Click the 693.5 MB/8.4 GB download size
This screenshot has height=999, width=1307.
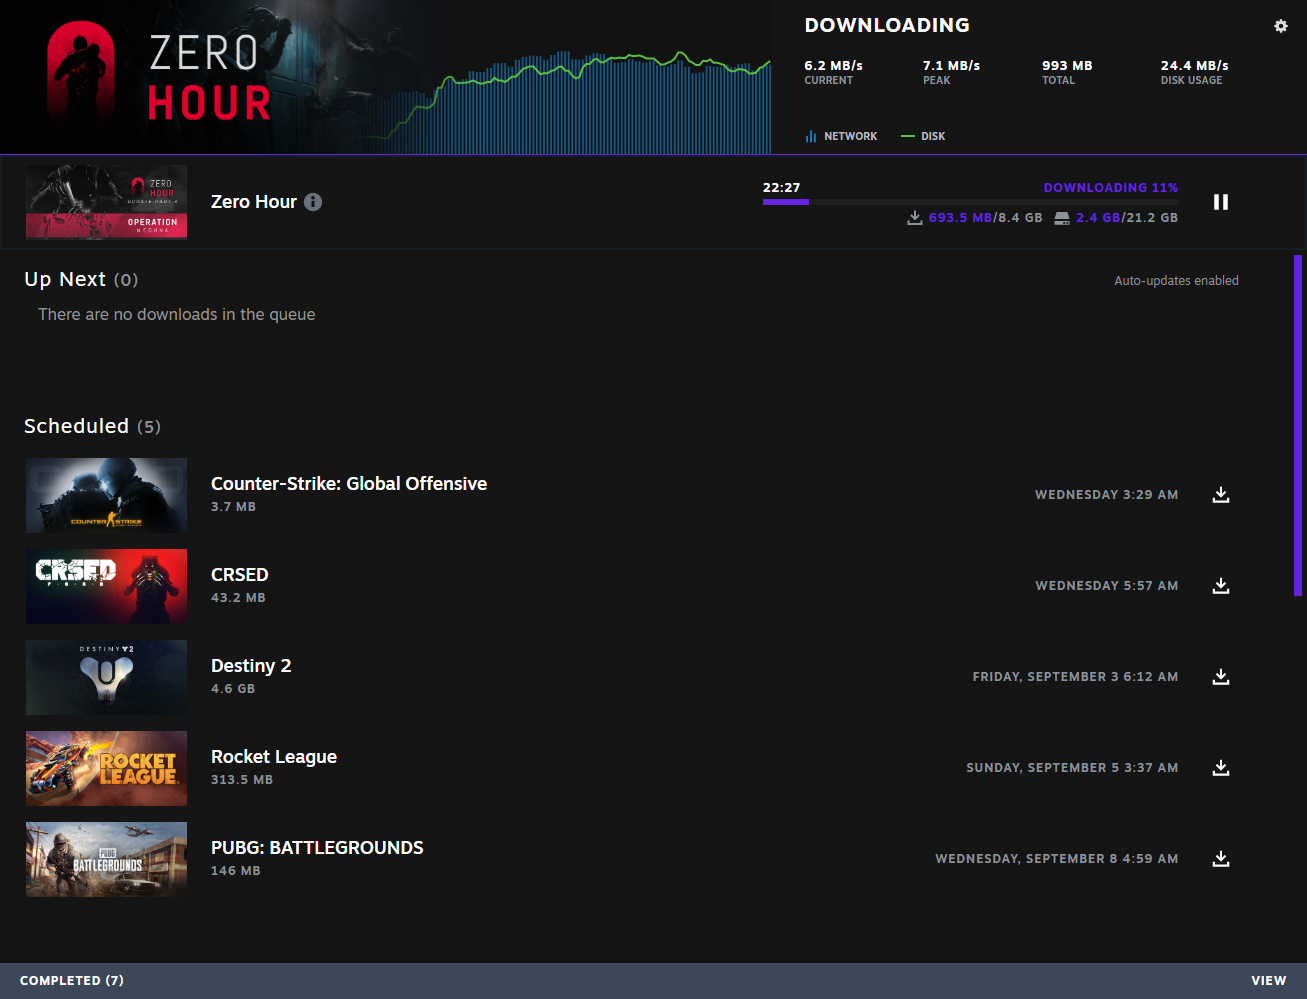pos(985,218)
